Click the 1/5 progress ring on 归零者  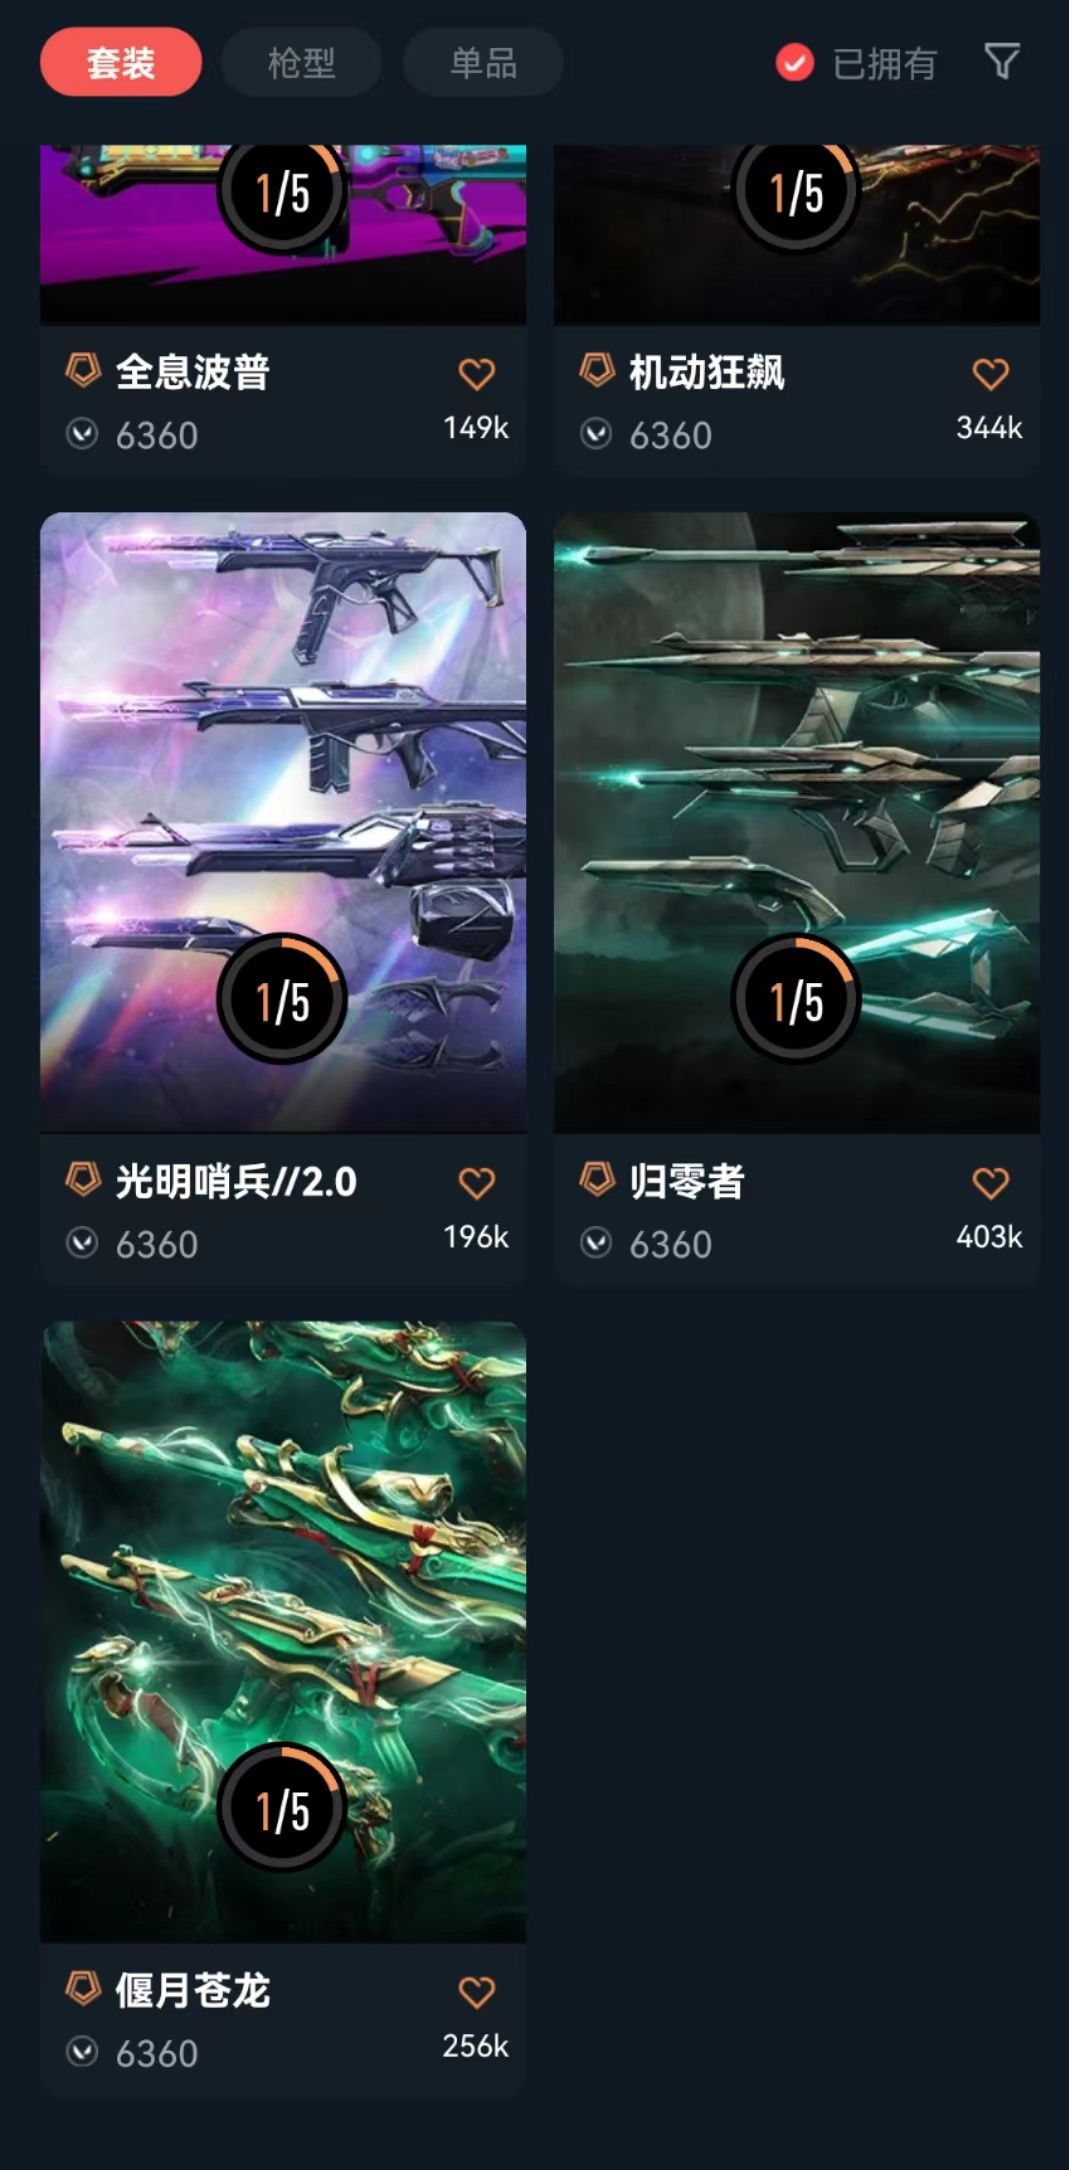pos(797,999)
